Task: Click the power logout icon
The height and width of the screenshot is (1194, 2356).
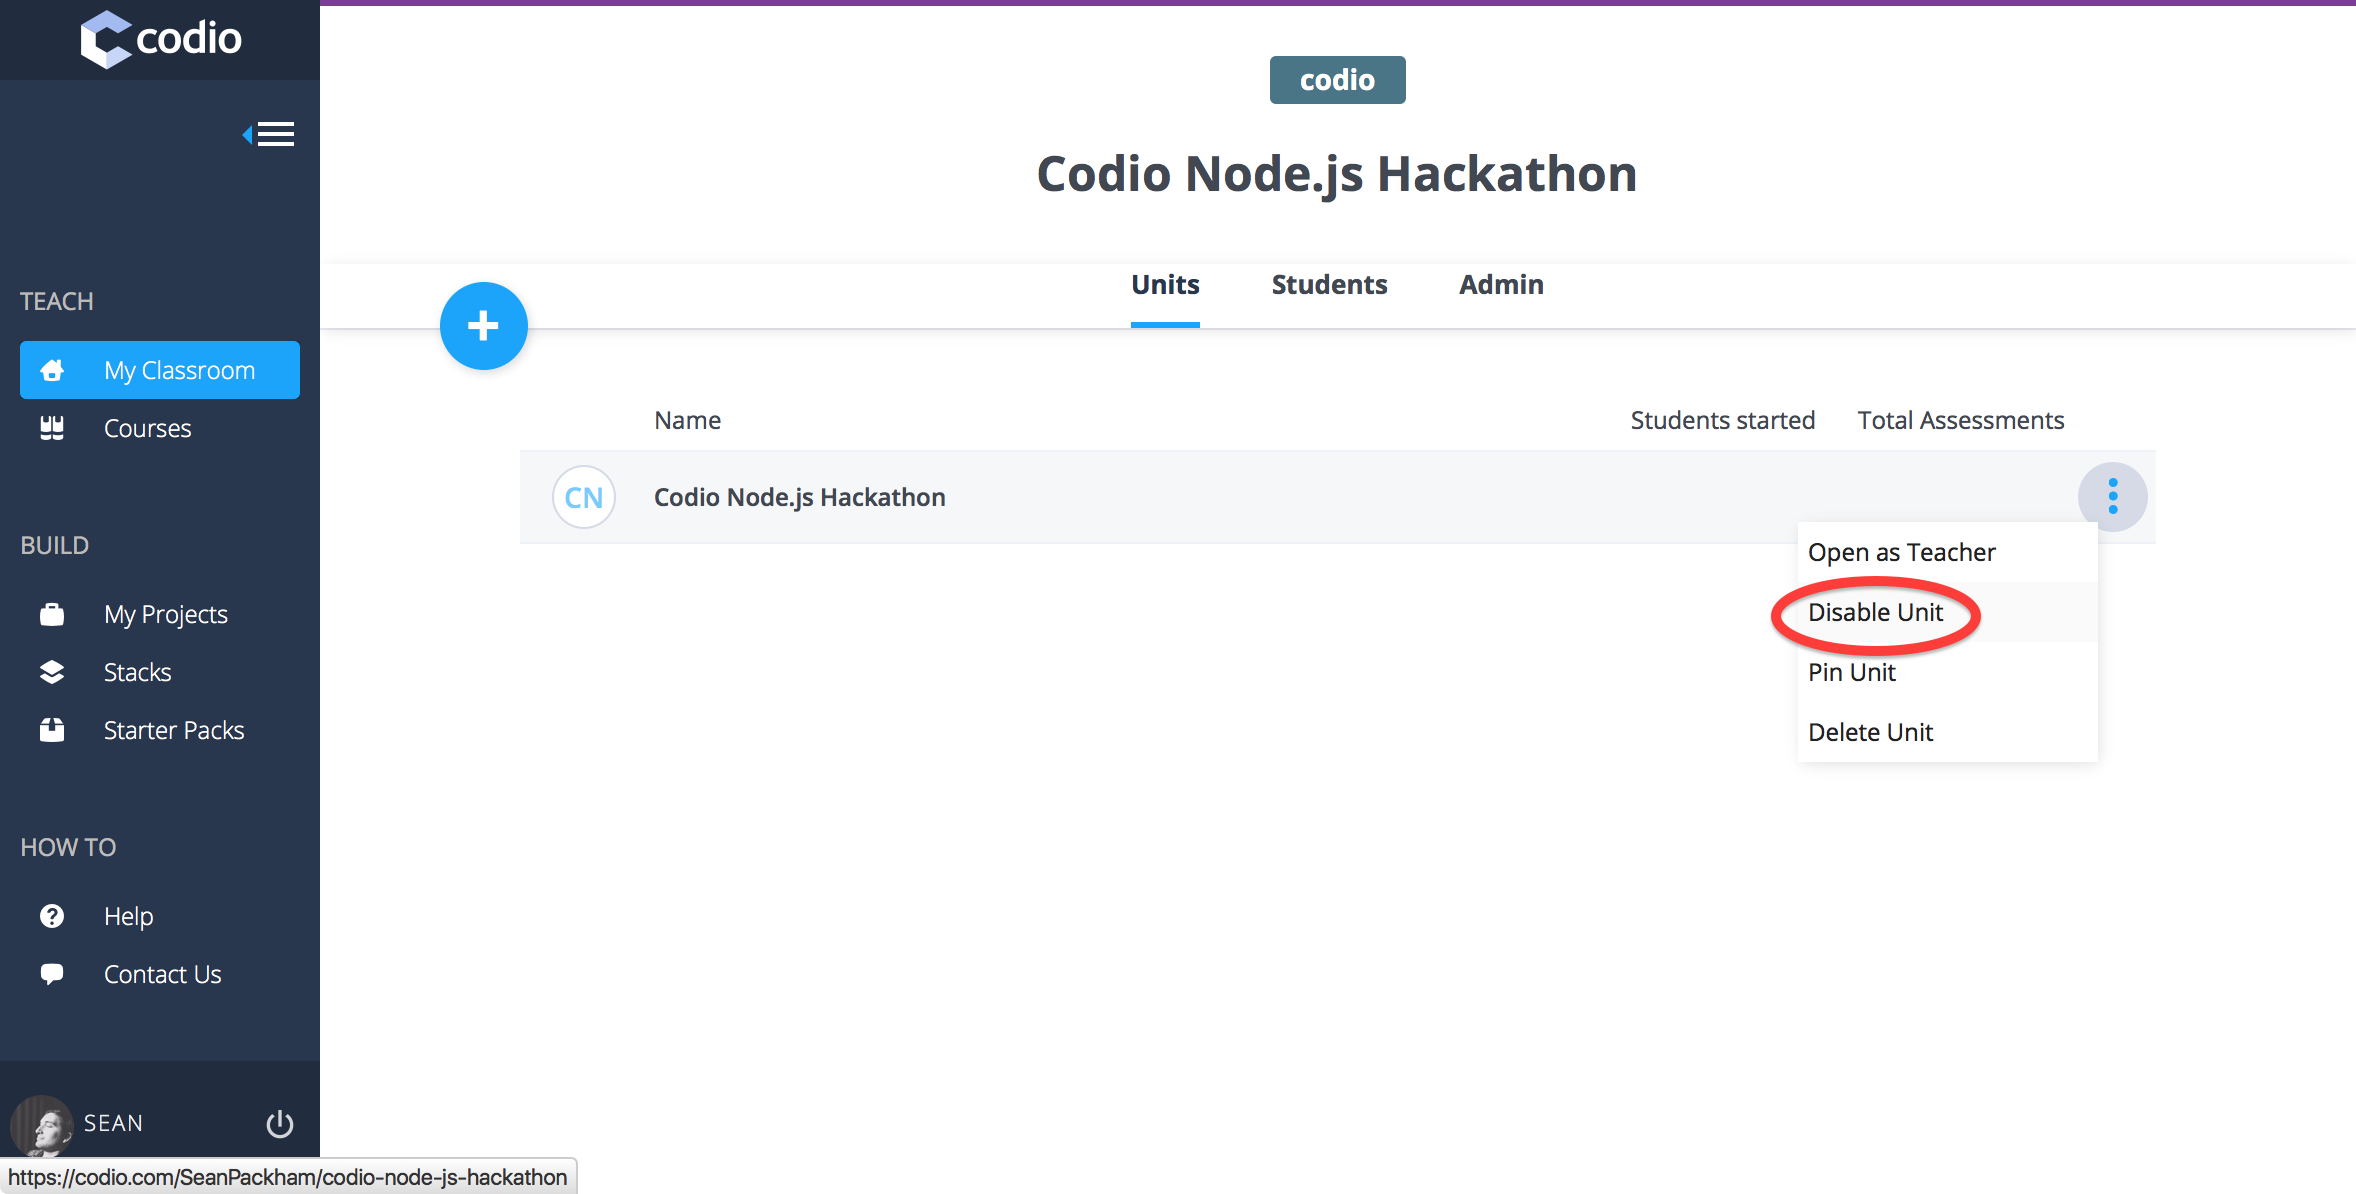Action: click(x=280, y=1124)
